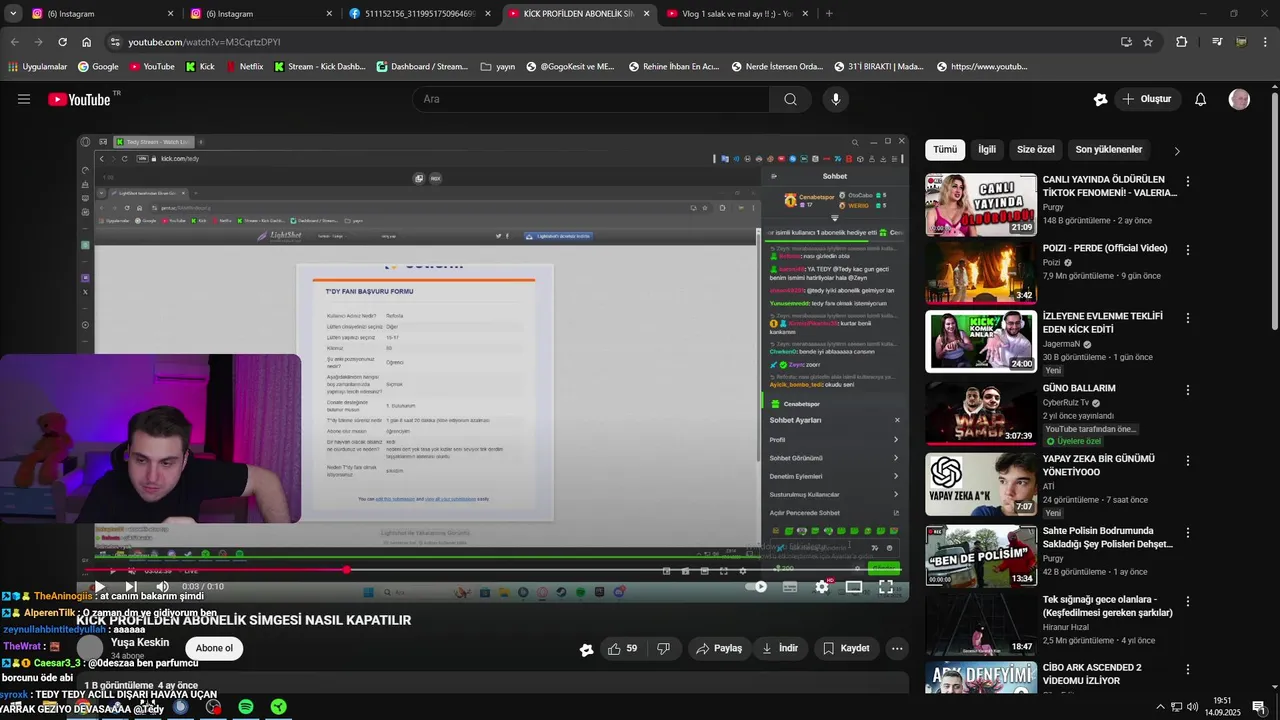
Task: Open YAPAY ZEKA BİR GÜNÜMÜ thumbnail
Action: click(981, 484)
